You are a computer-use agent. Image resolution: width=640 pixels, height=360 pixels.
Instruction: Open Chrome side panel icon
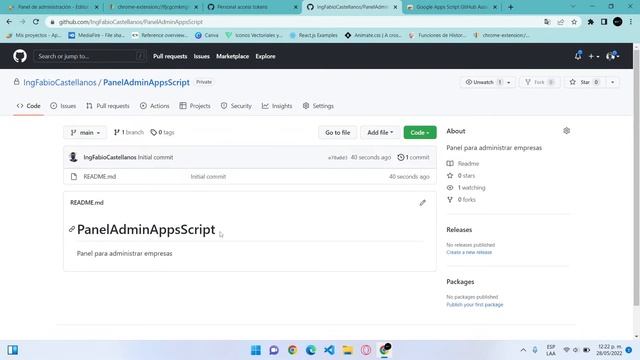(x=604, y=22)
